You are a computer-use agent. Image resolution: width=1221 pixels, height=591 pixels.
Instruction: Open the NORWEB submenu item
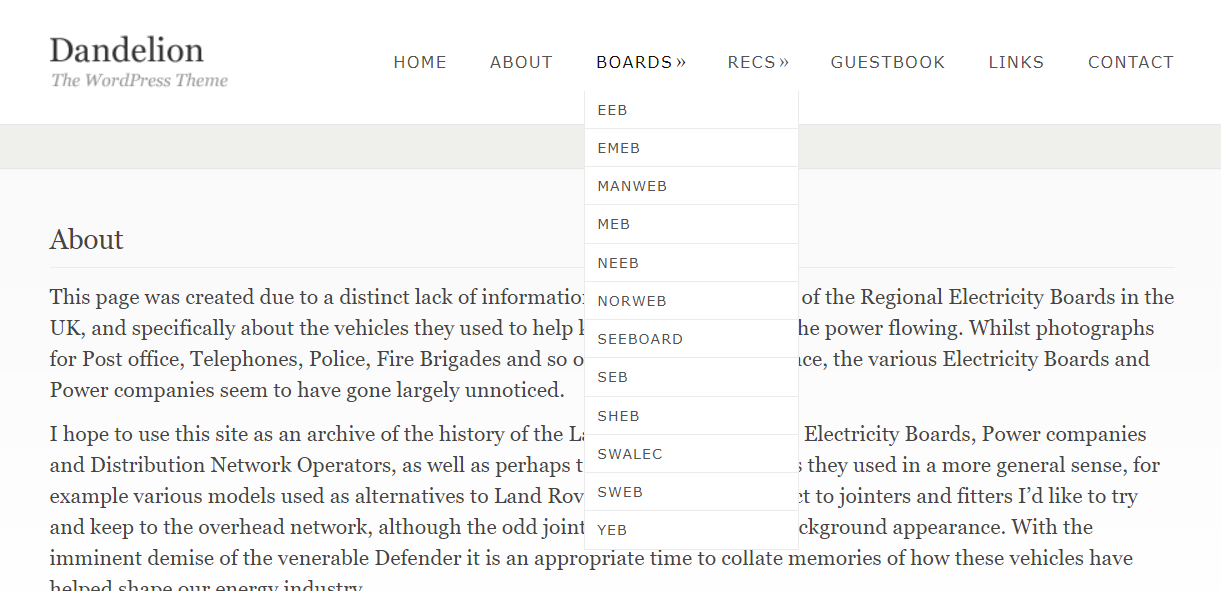tap(691, 301)
